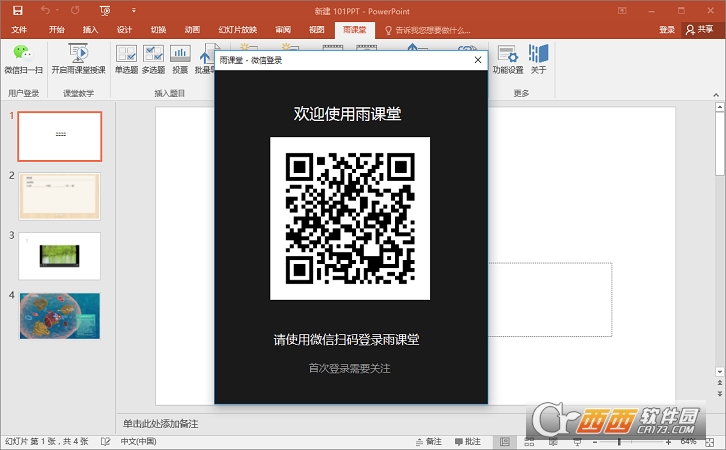
Task: Switch to the 幻灯片放映 ribbon tab
Action: [238, 30]
